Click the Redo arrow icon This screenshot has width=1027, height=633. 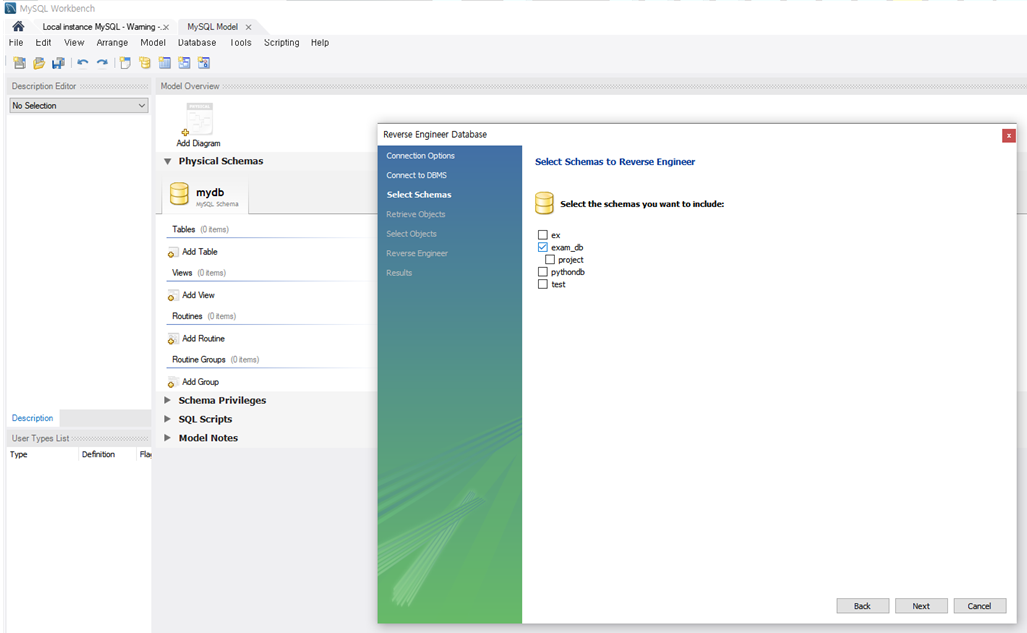[102, 63]
